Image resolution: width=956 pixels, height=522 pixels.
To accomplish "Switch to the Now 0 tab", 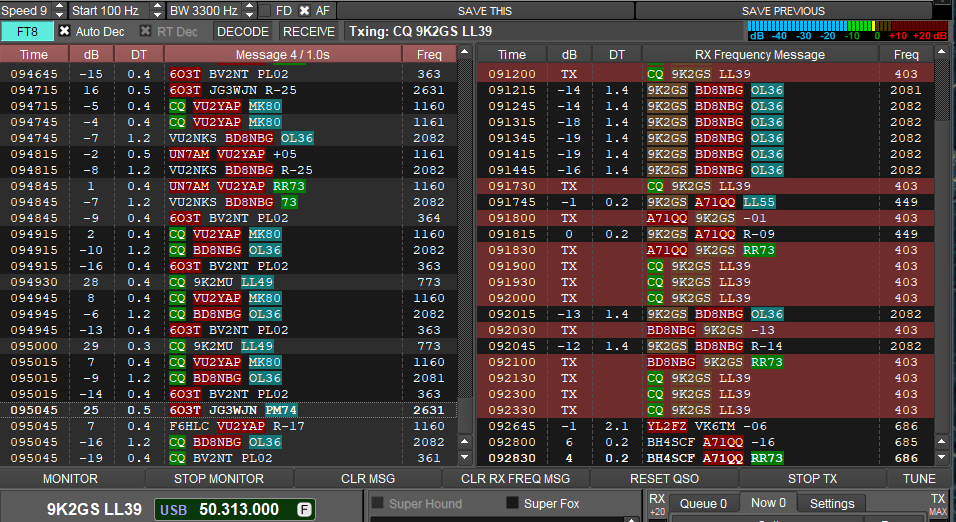I will pos(768,502).
